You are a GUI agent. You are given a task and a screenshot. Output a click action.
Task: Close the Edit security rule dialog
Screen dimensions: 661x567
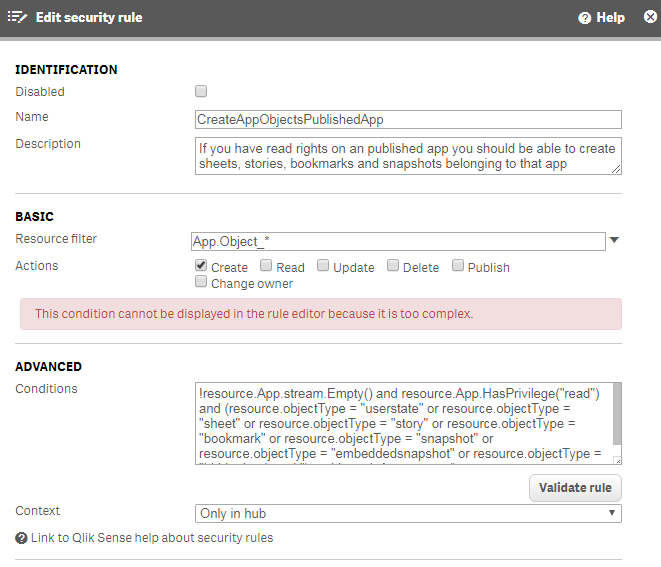coord(649,17)
